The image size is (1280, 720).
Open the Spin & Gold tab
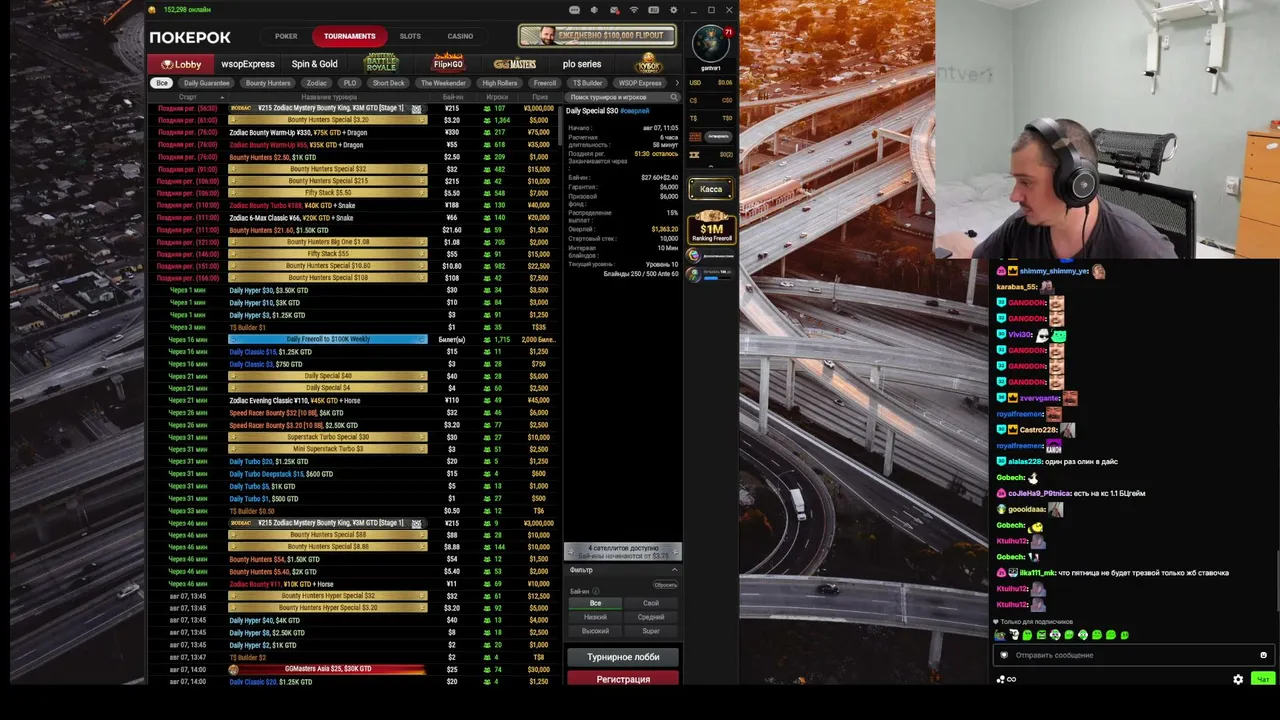point(315,64)
